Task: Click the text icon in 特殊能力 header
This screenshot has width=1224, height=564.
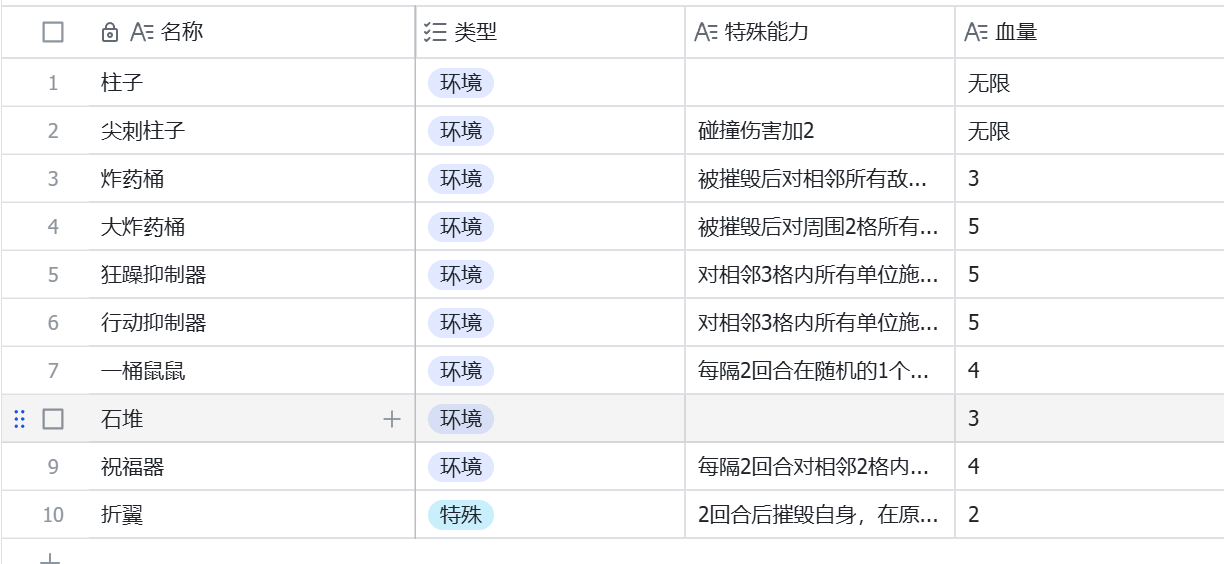Action: pyautogui.click(x=706, y=32)
